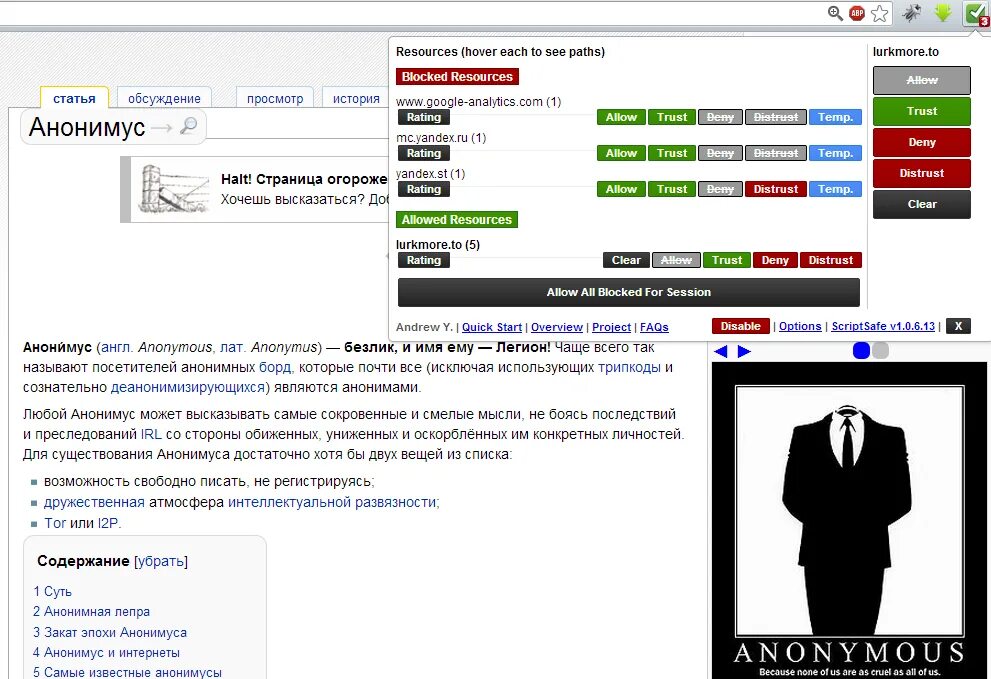This screenshot has width=991, height=679.
Task: Disable ScriptSafe with the Disable button
Action: [740, 326]
